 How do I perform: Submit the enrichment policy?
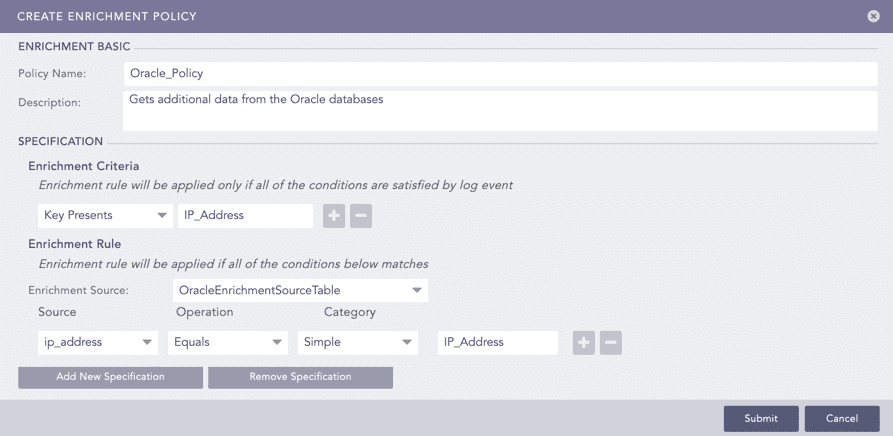761,418
